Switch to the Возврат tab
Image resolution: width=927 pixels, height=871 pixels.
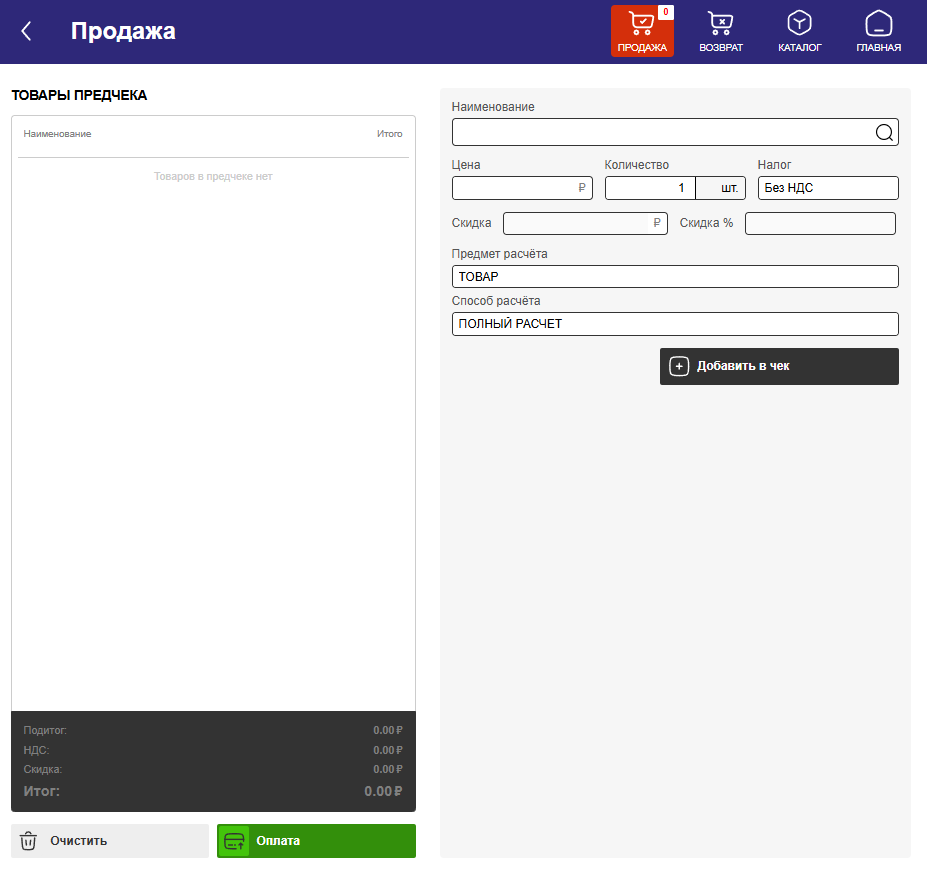click(720, 31)
